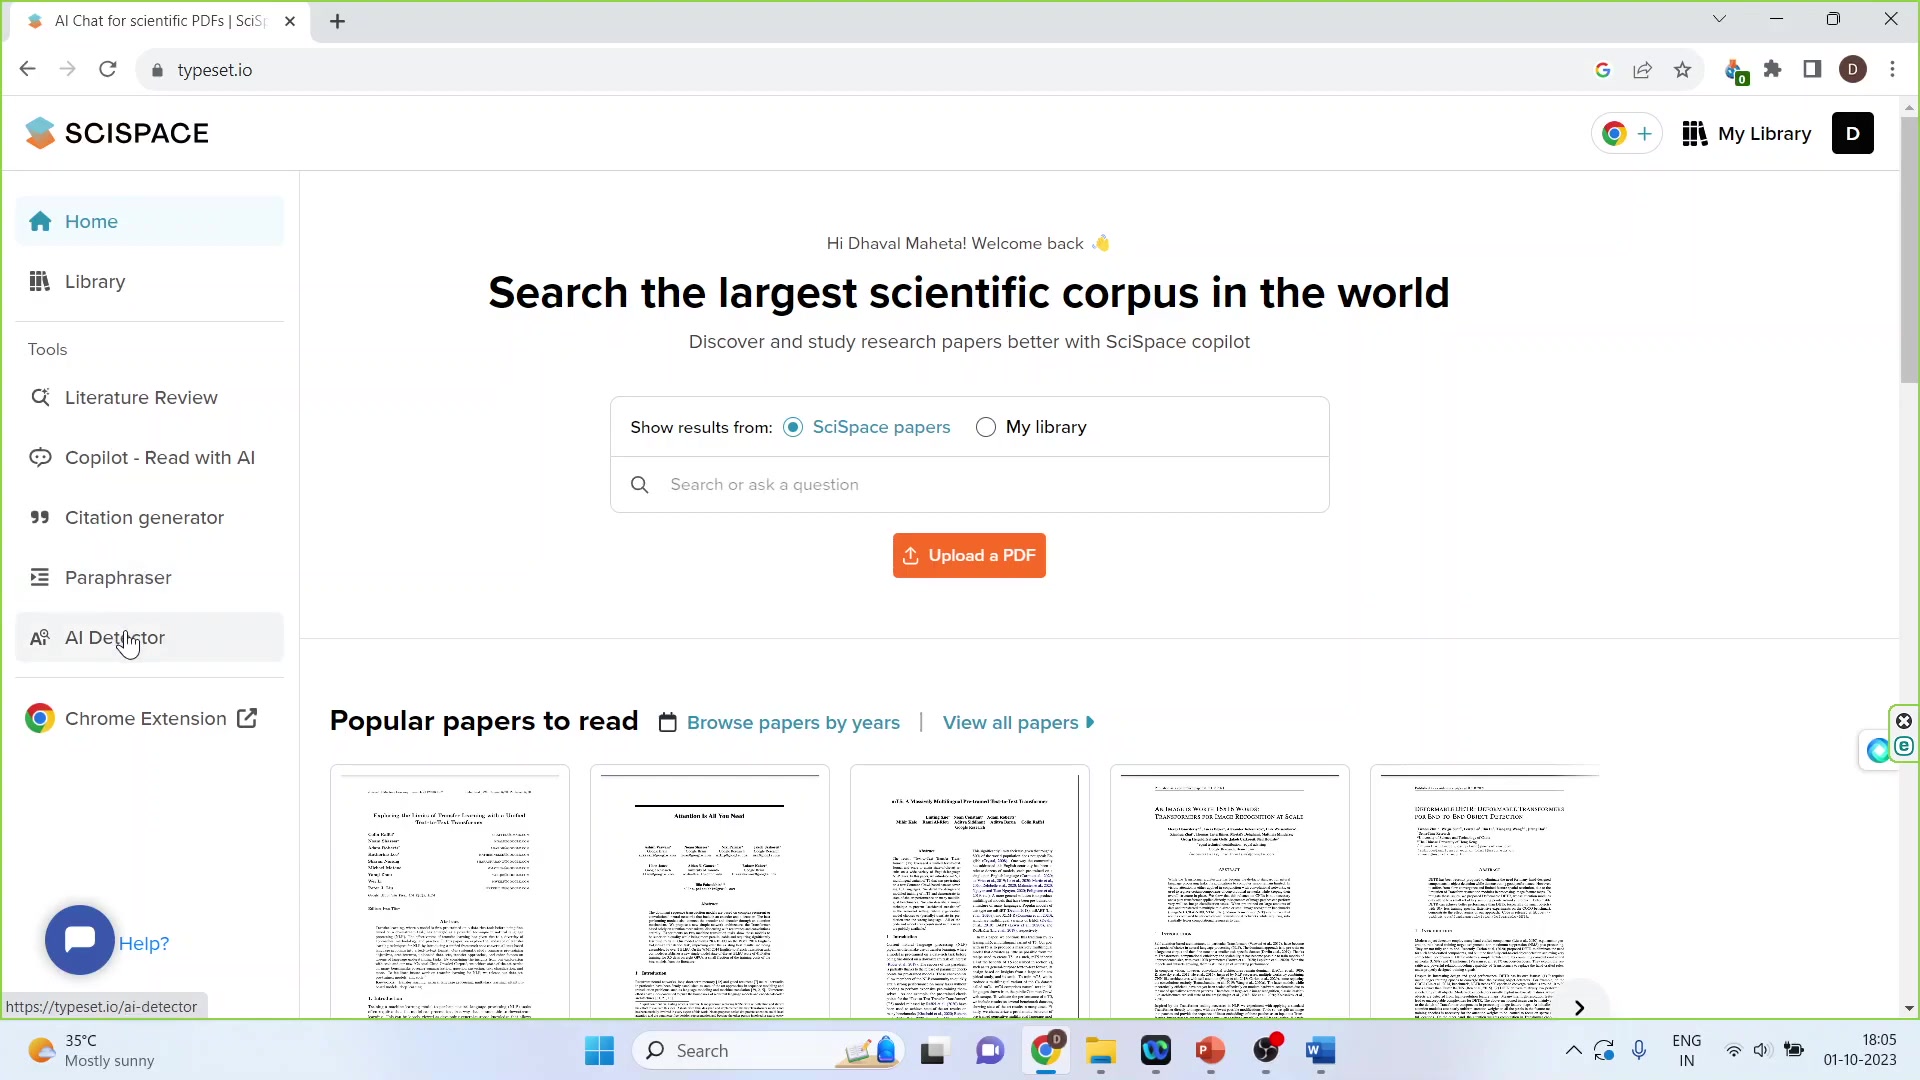The height and width of the screenshot is (1080, 1920).
Task: Open the Help chat bubble
Action: [79, 940]
